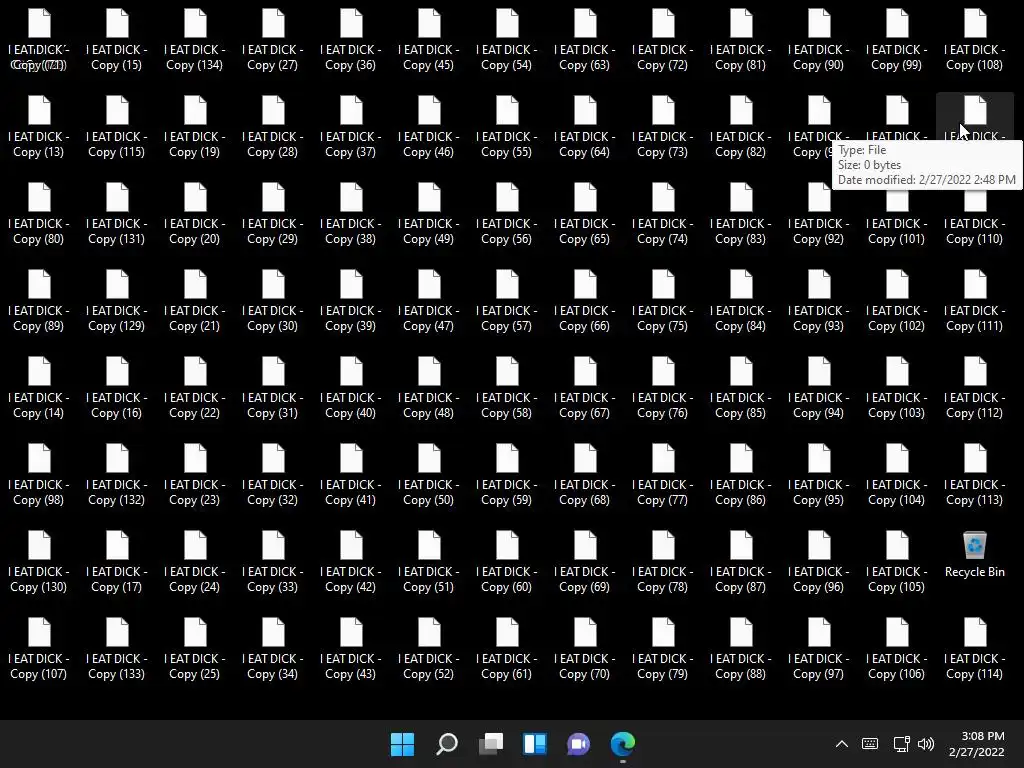
Task: Select the file labeled Copy (46)
Action: tap(429, 126)
